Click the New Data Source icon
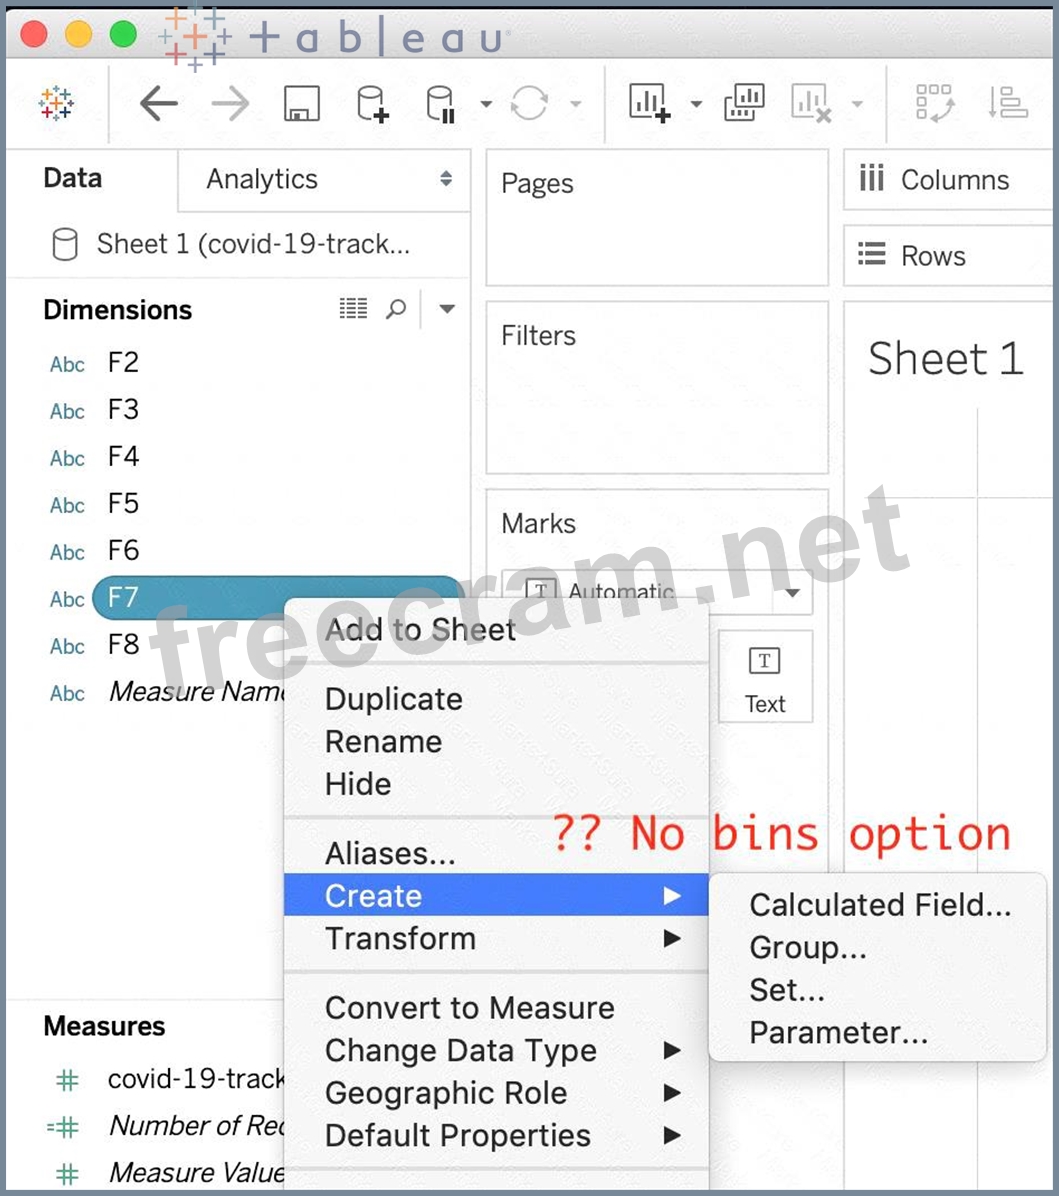The image size is (1059, 1196). pos(372,103)
